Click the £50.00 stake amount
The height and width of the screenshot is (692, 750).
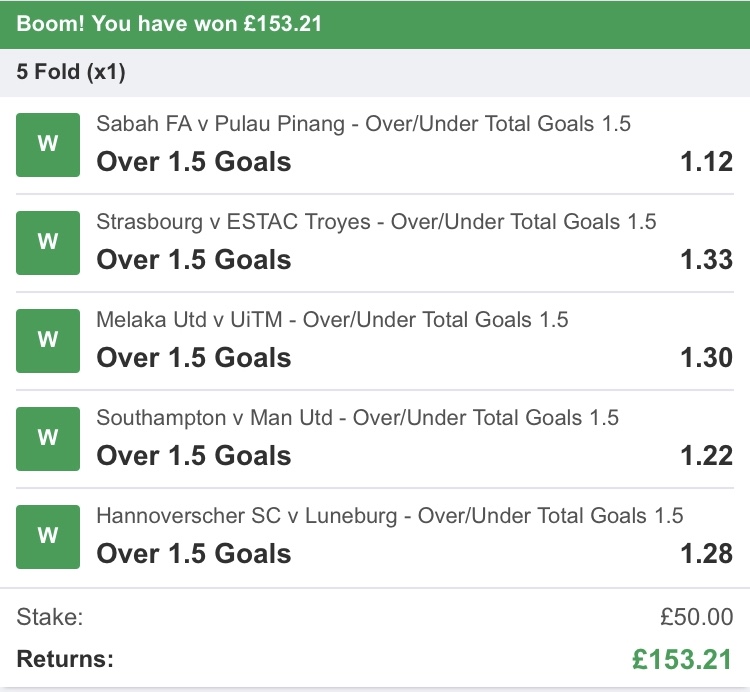(690, 617)
